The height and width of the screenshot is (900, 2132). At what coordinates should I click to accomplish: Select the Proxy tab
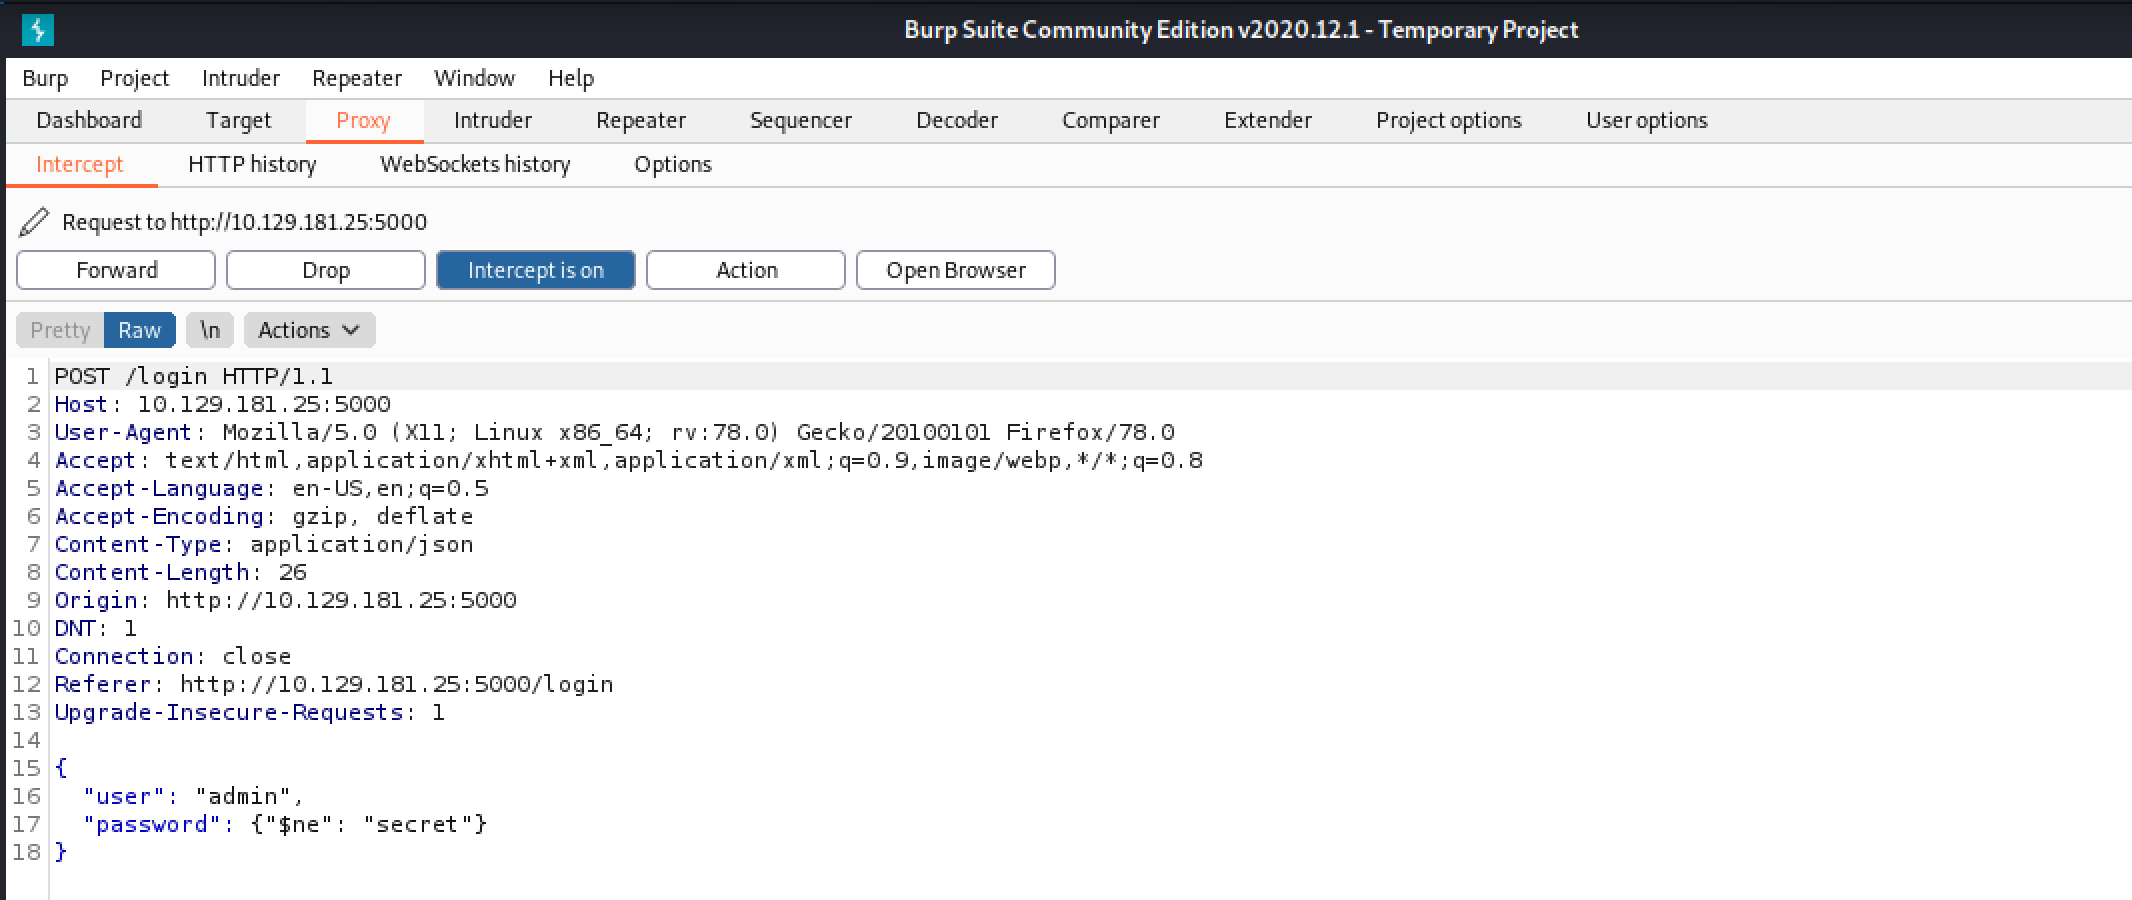point(363,120)
